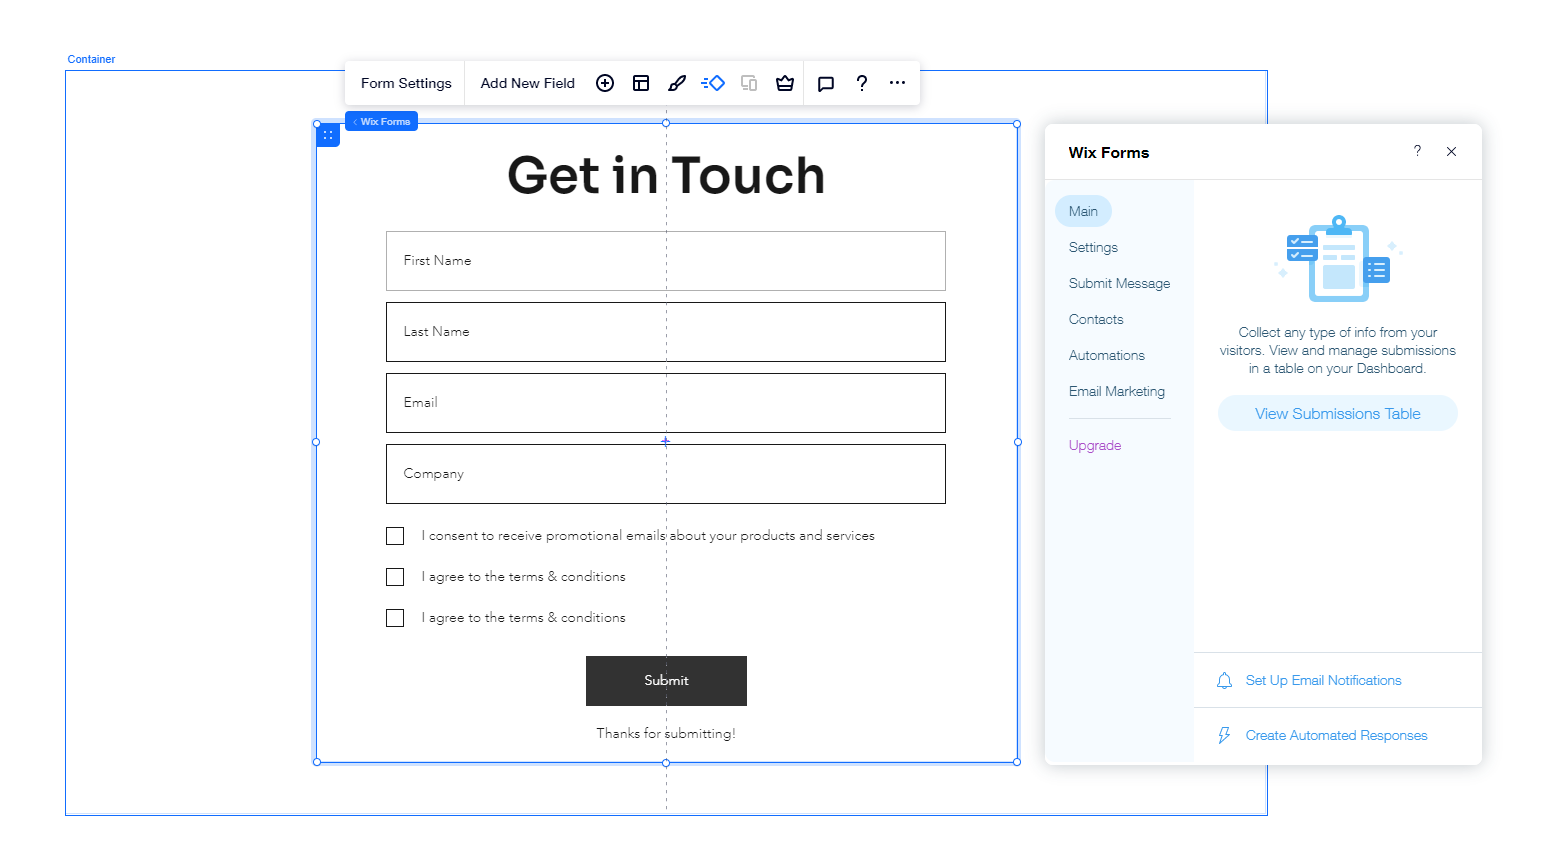
Task: Click the form's bottom center resize handle
Action: 666,763
